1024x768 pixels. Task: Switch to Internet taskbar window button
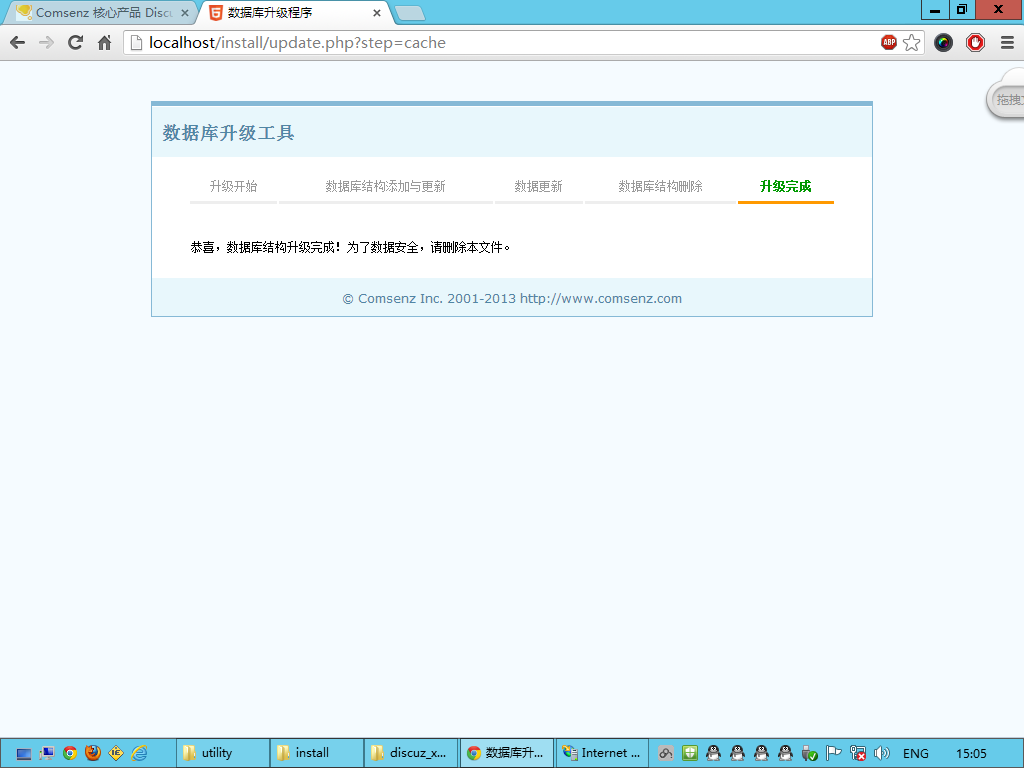[x=601, y=753]
